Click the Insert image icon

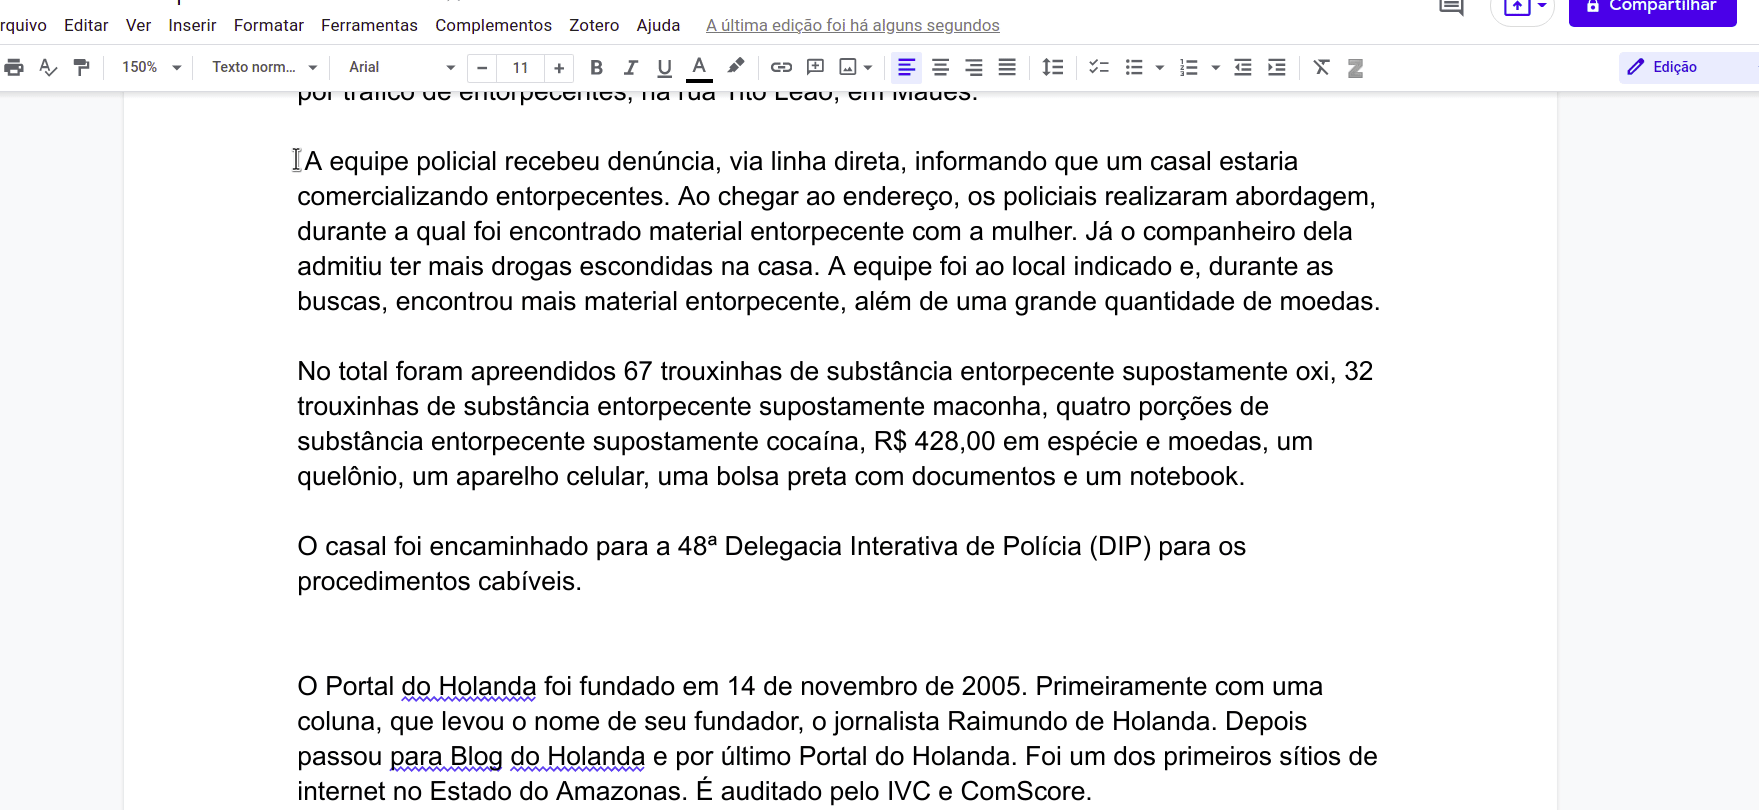tap(848, 67)
